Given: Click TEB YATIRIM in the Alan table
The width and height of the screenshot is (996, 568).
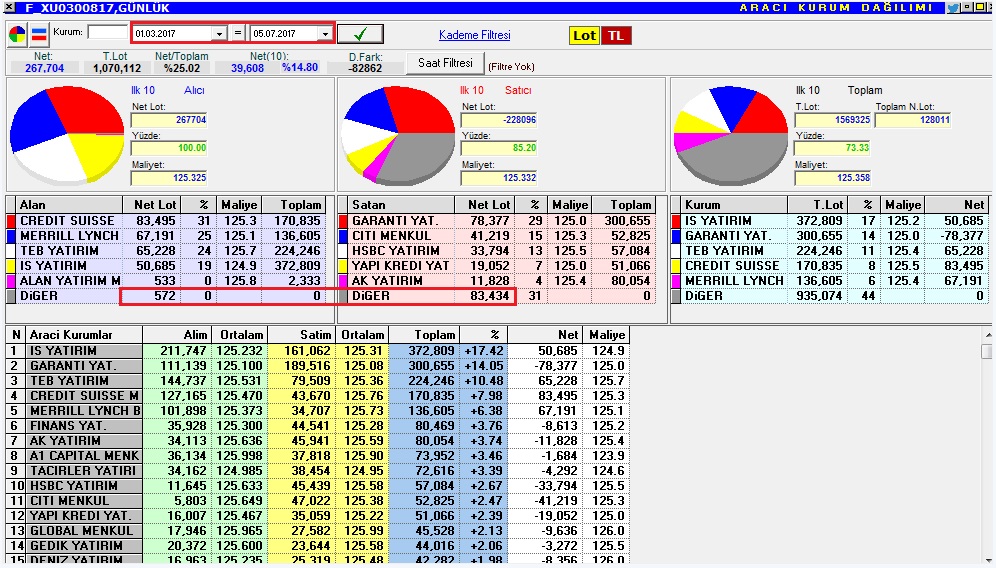Looking at the screenshot, I should (59, 251).
